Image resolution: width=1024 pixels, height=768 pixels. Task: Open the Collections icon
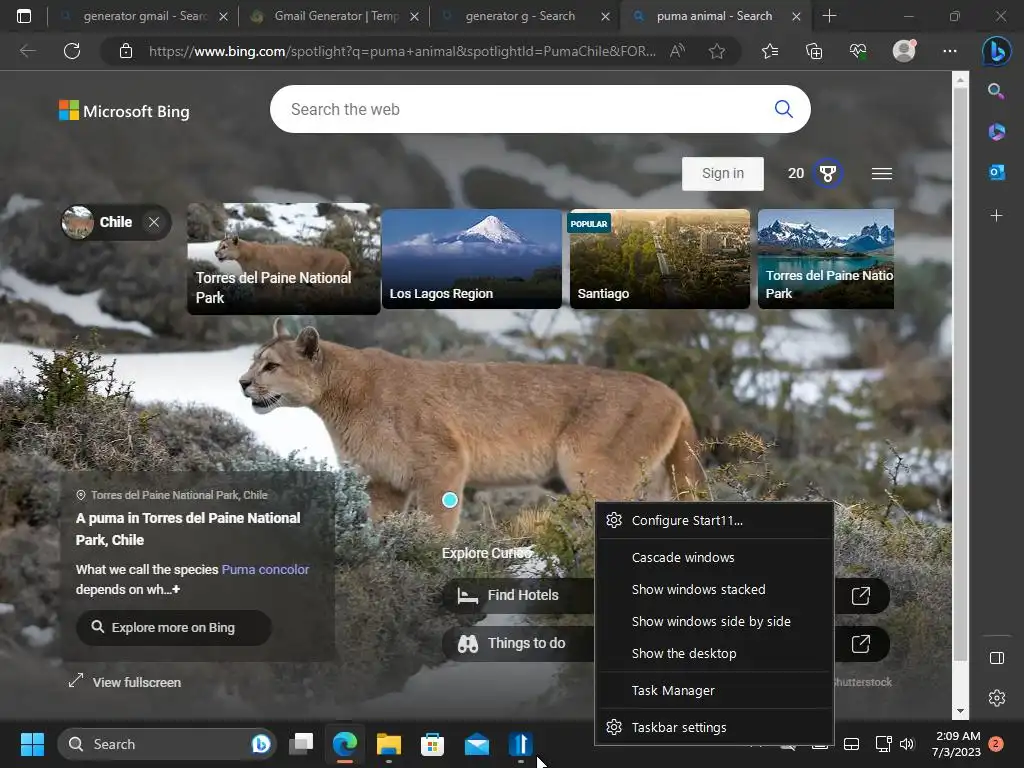tap(814, 51)
